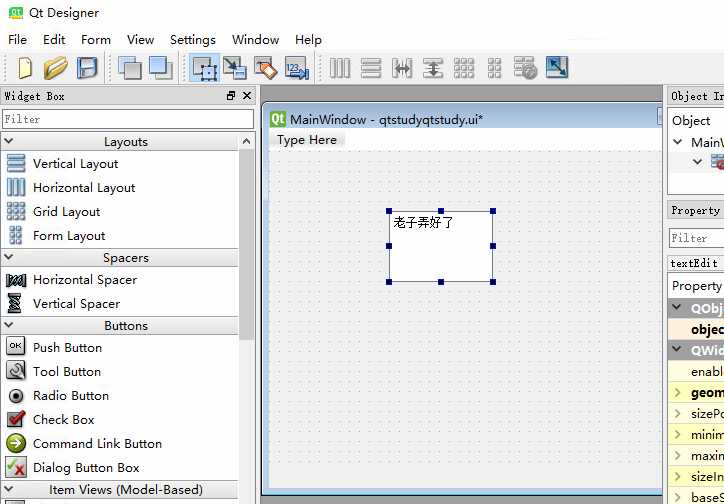The width and height of the screenshot is (724, 504).
Task: Collapse the Spacers category
Action: (9, 257)
